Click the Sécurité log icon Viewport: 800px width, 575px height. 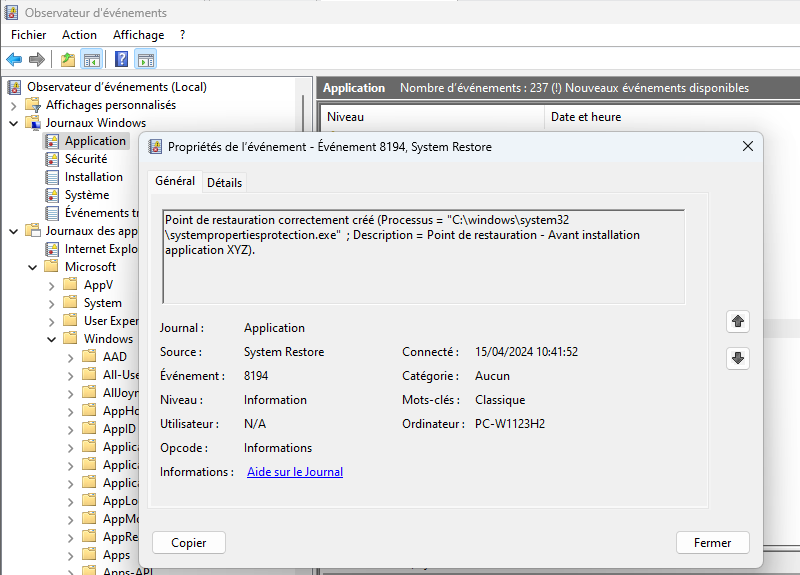52,159
